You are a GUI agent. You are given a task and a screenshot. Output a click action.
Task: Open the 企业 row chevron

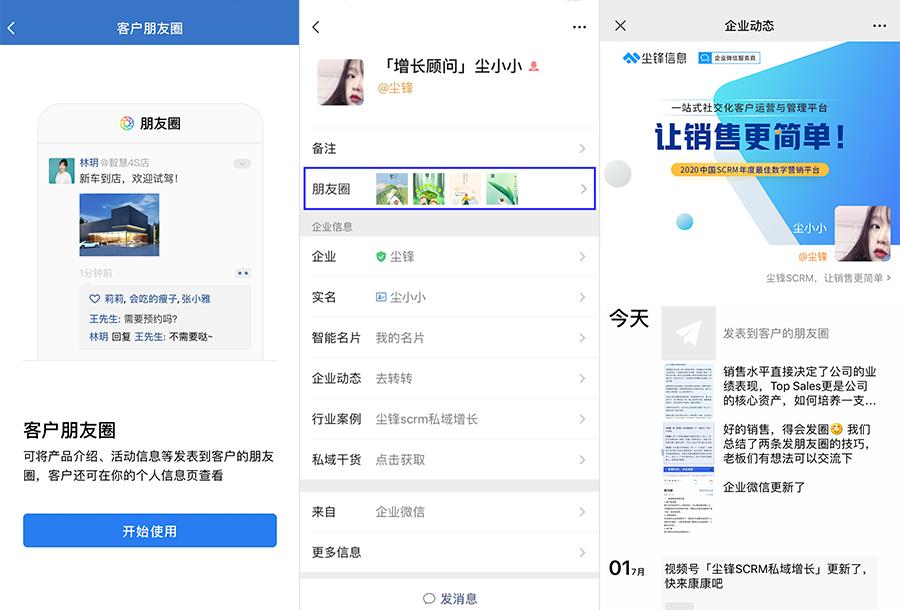pyautogui.click(x=583, y=257)
